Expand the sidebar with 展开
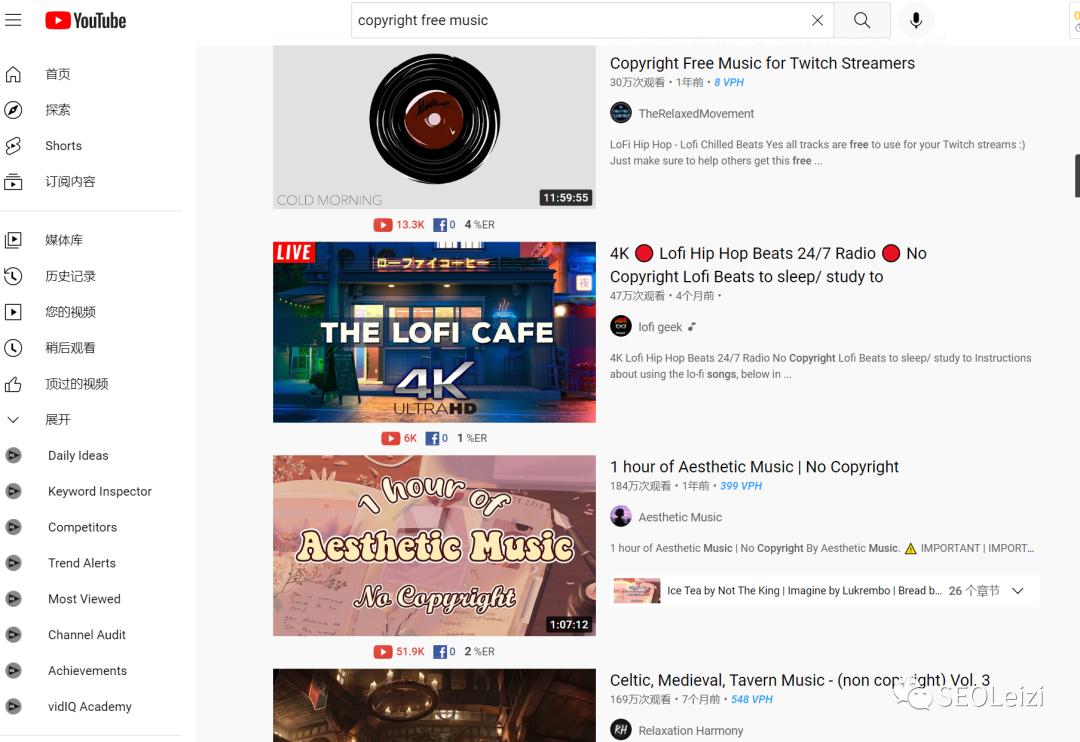The height and width of the screenshot is (742, 1080). coord(57,419)
